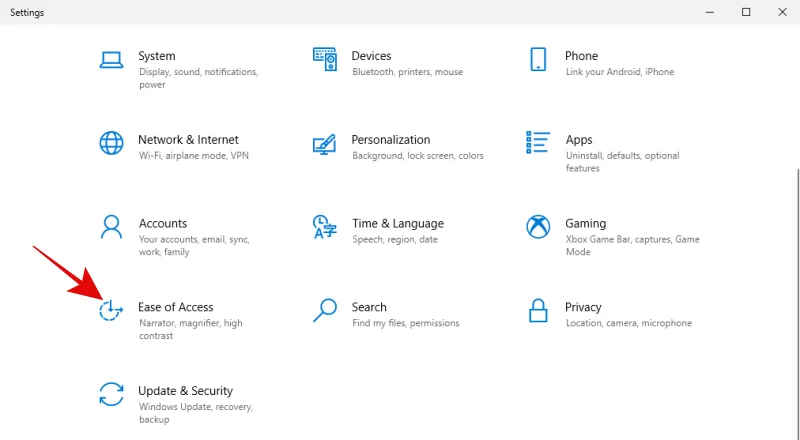Select the Privacy category title
Screen dimensions: 800x440
(583, 307)
